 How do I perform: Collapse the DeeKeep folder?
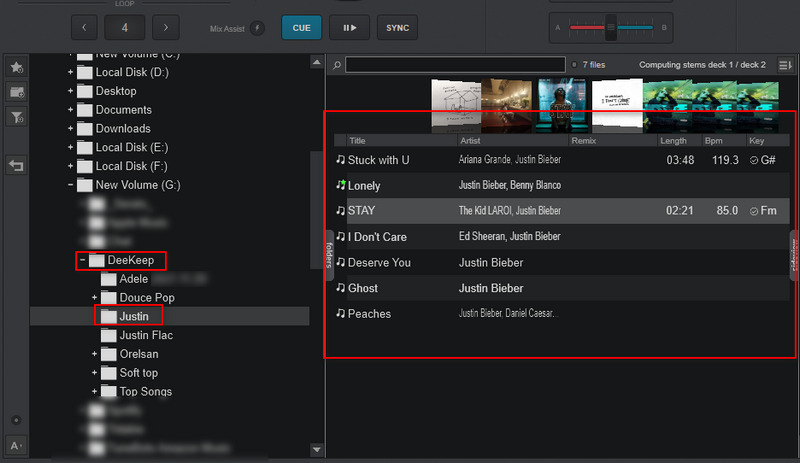tap(83, 260)
